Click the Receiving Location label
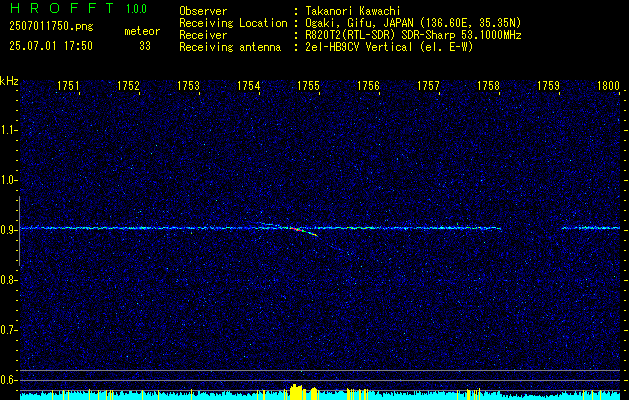Image resolution: width=629 pixels, height=400 pixels. [233, 23]
